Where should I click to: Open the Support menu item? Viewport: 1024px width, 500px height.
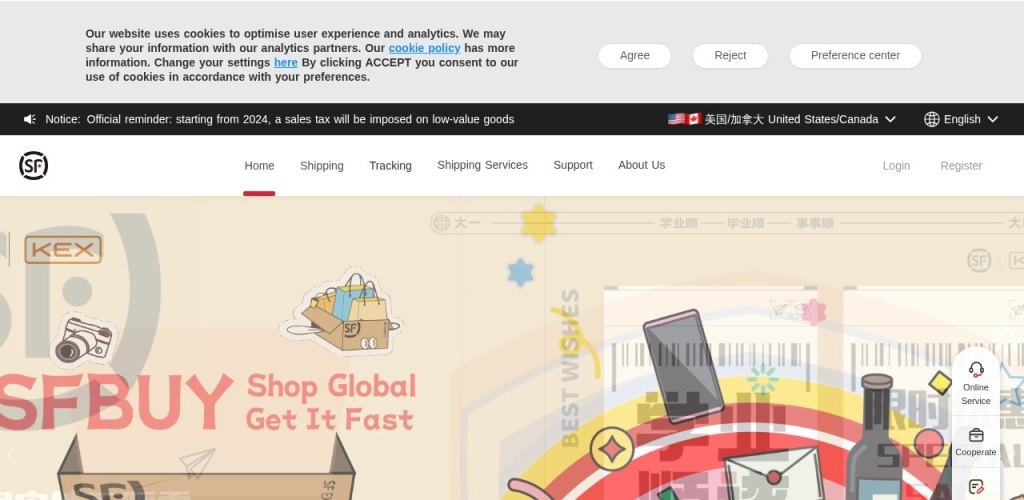573,165
